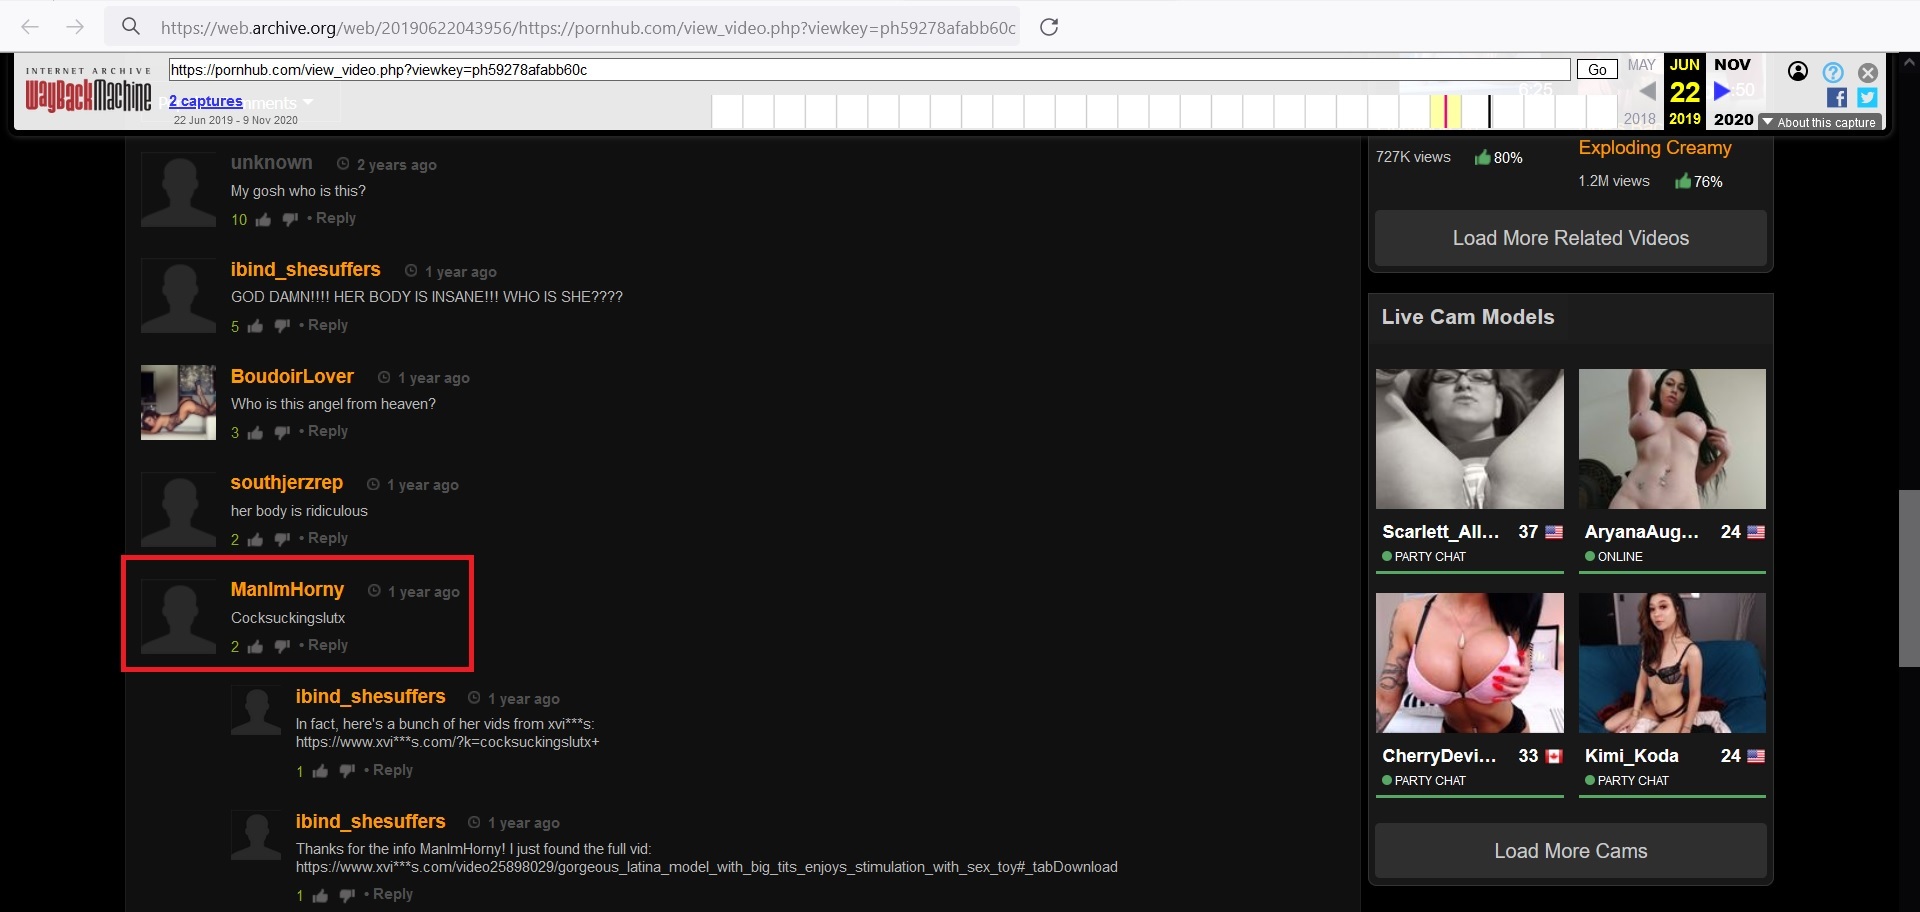Expand the About this capture dropdown
1920x912 pixels.
pos(1820,122)
